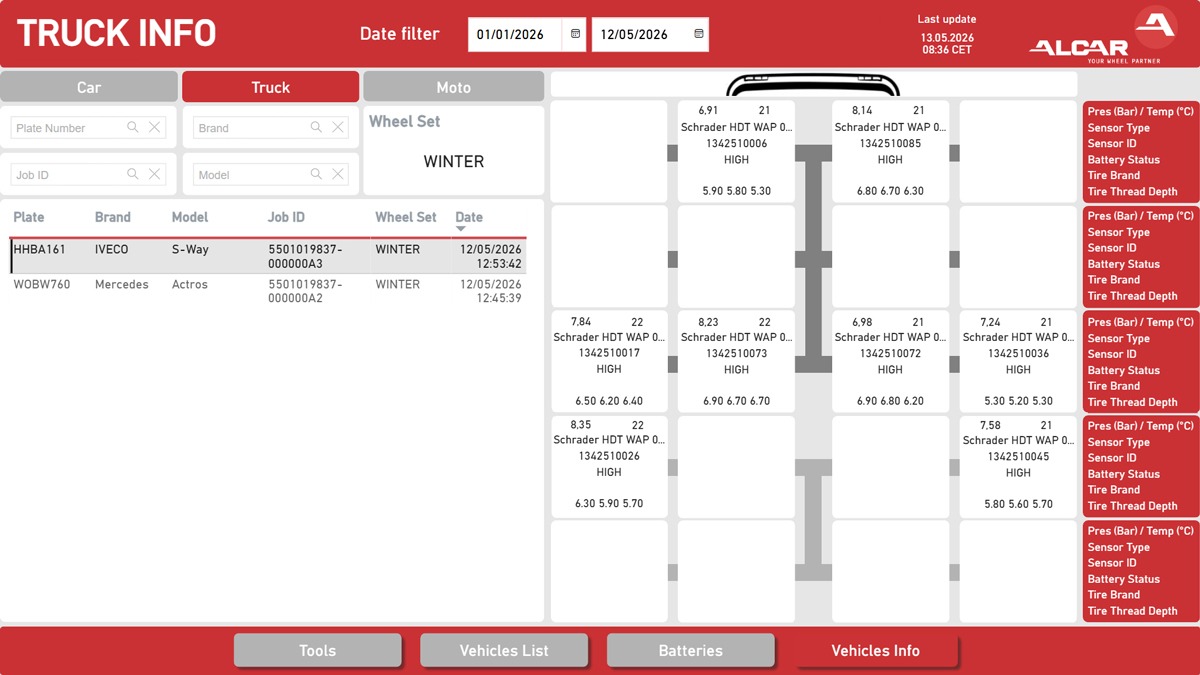
Task: Clear the Plate Number field with X icon
Action: [x=155, y=127]
